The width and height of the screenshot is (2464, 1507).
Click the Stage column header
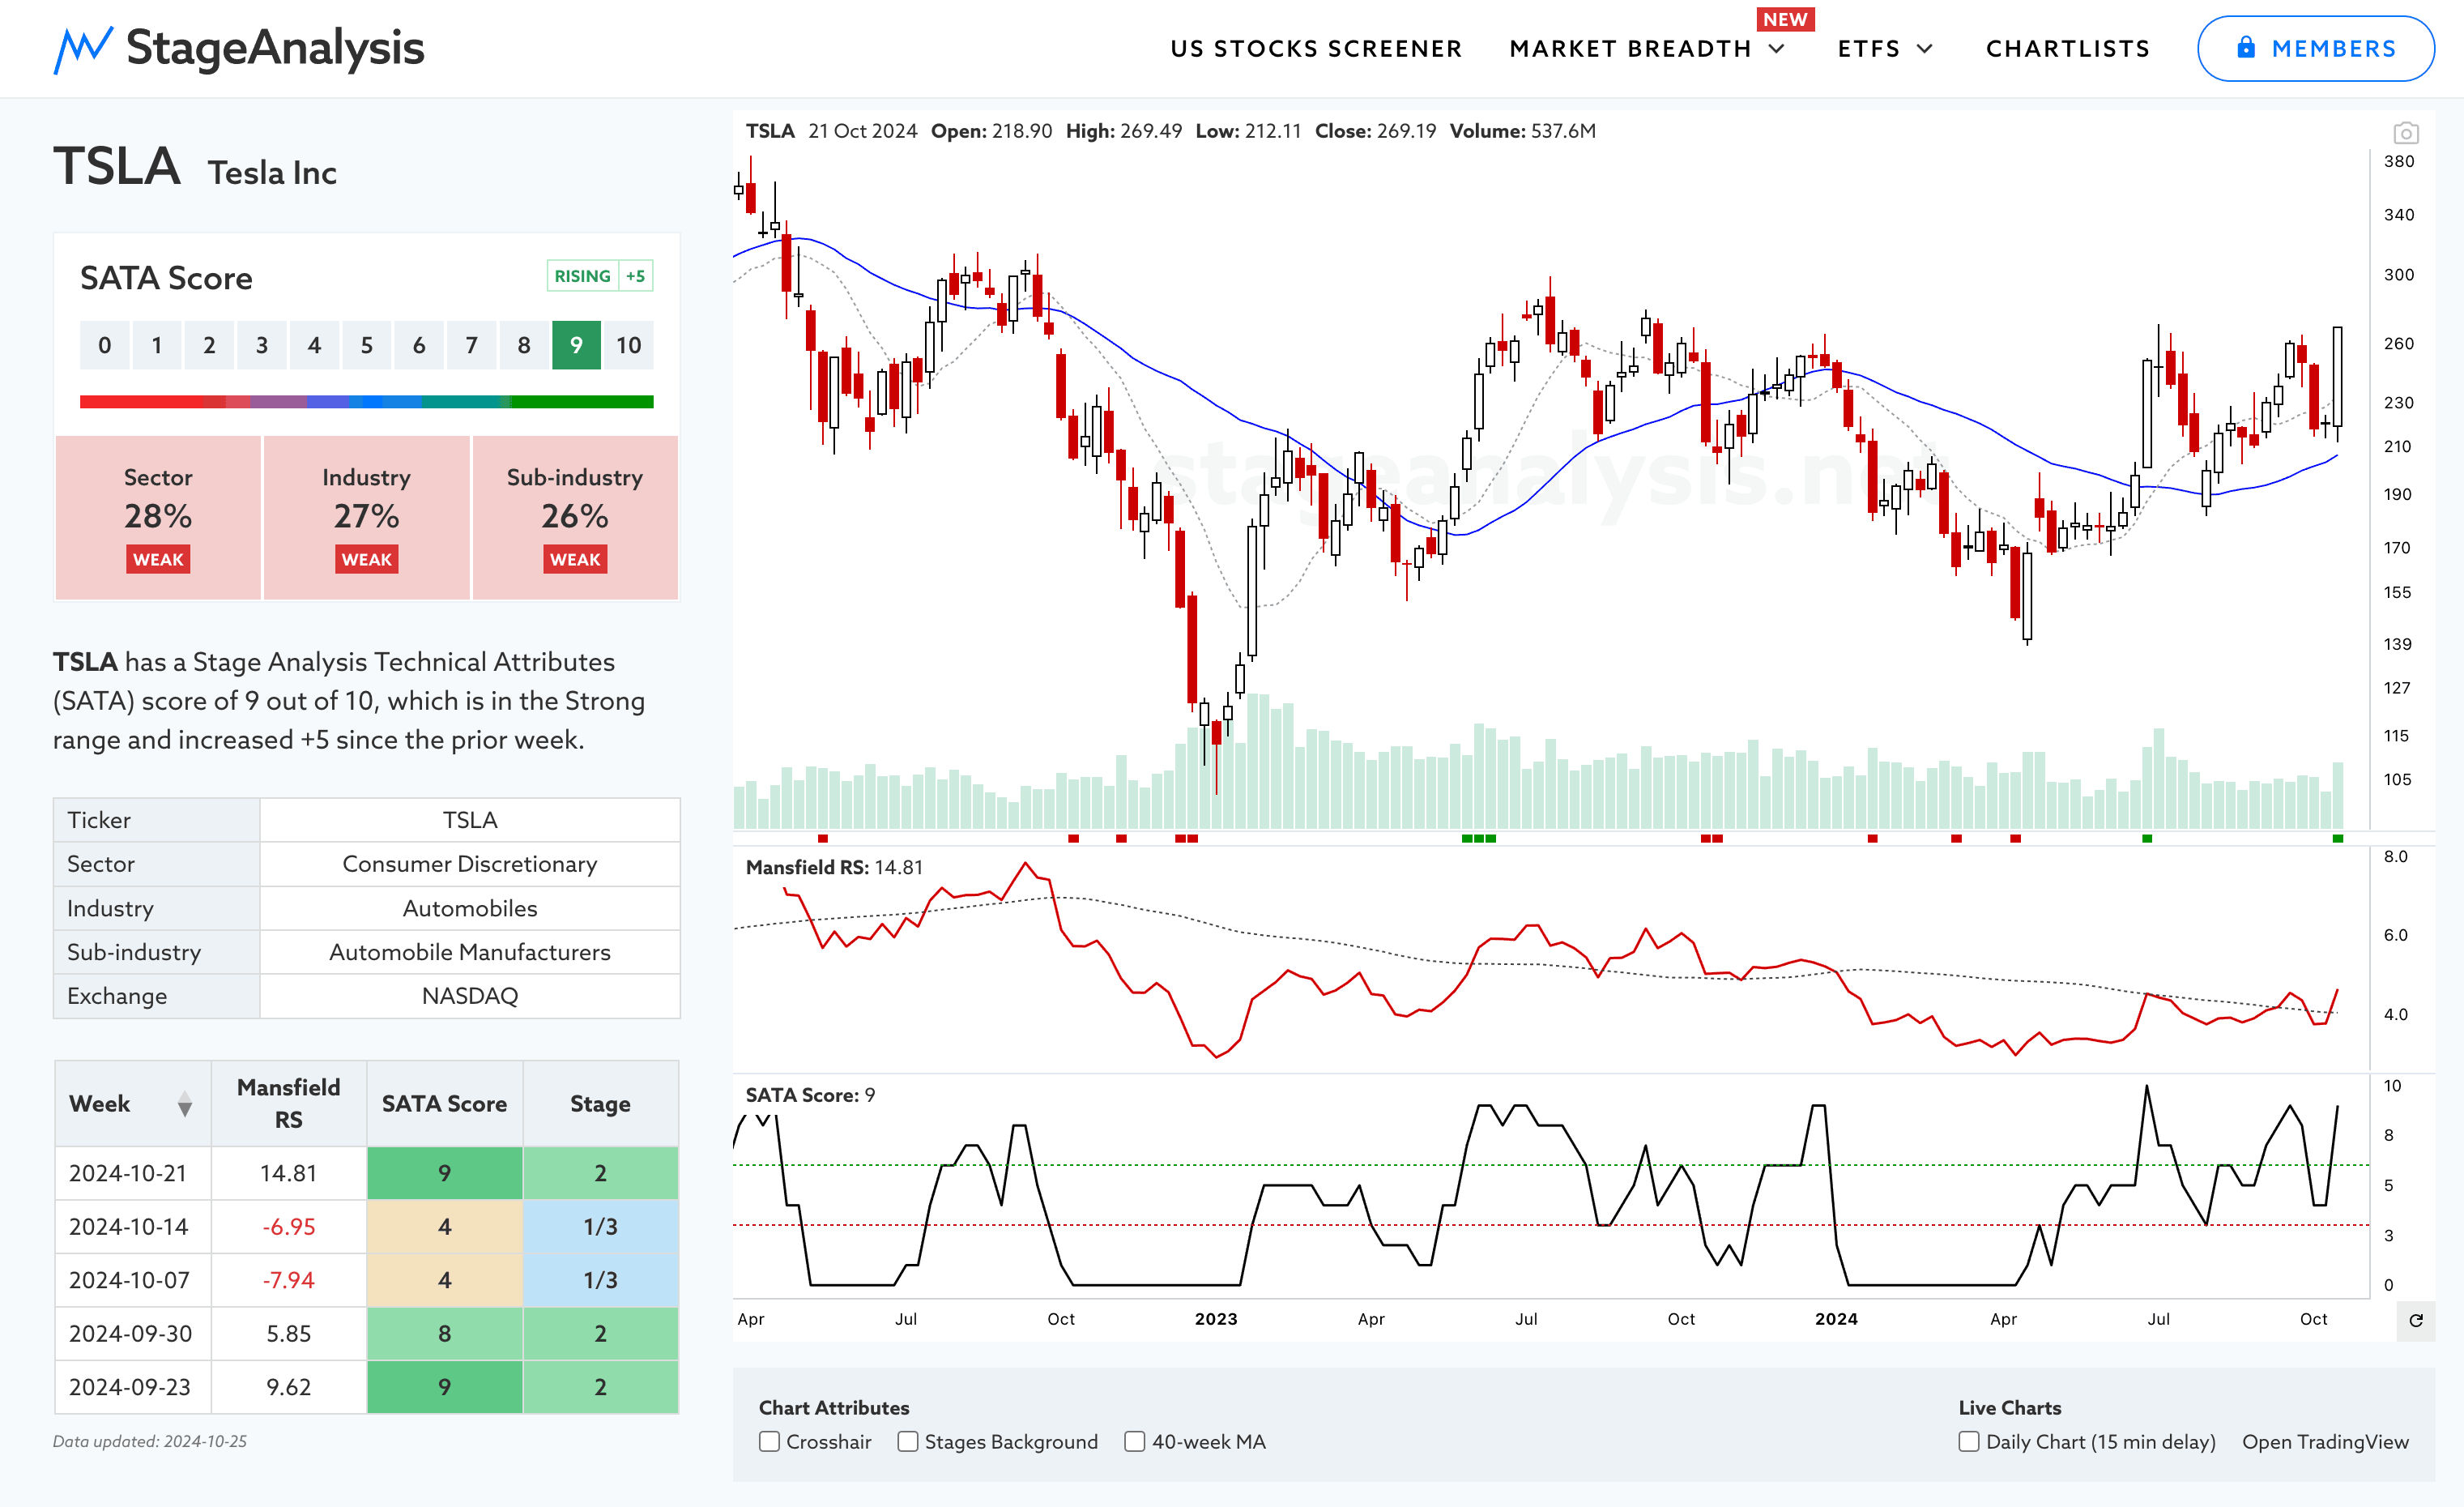point(600,1103)
